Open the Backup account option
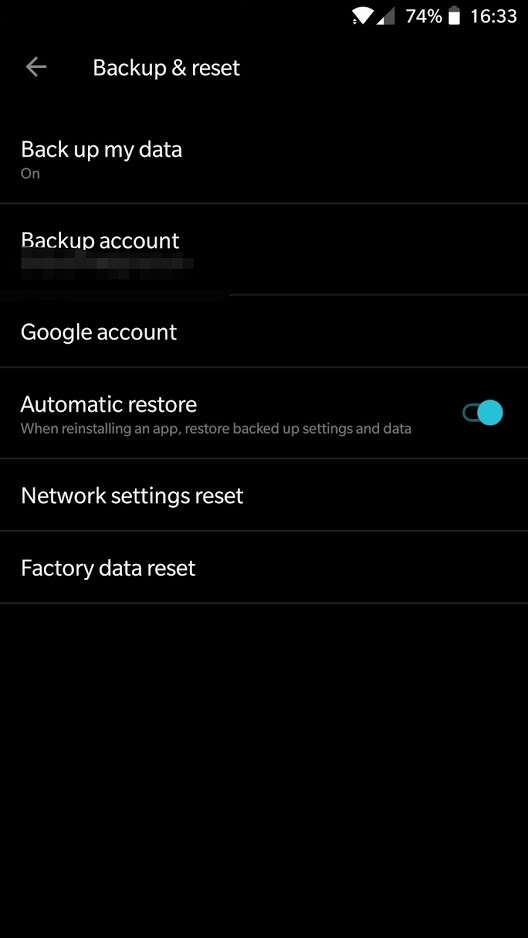 [264, 249]
